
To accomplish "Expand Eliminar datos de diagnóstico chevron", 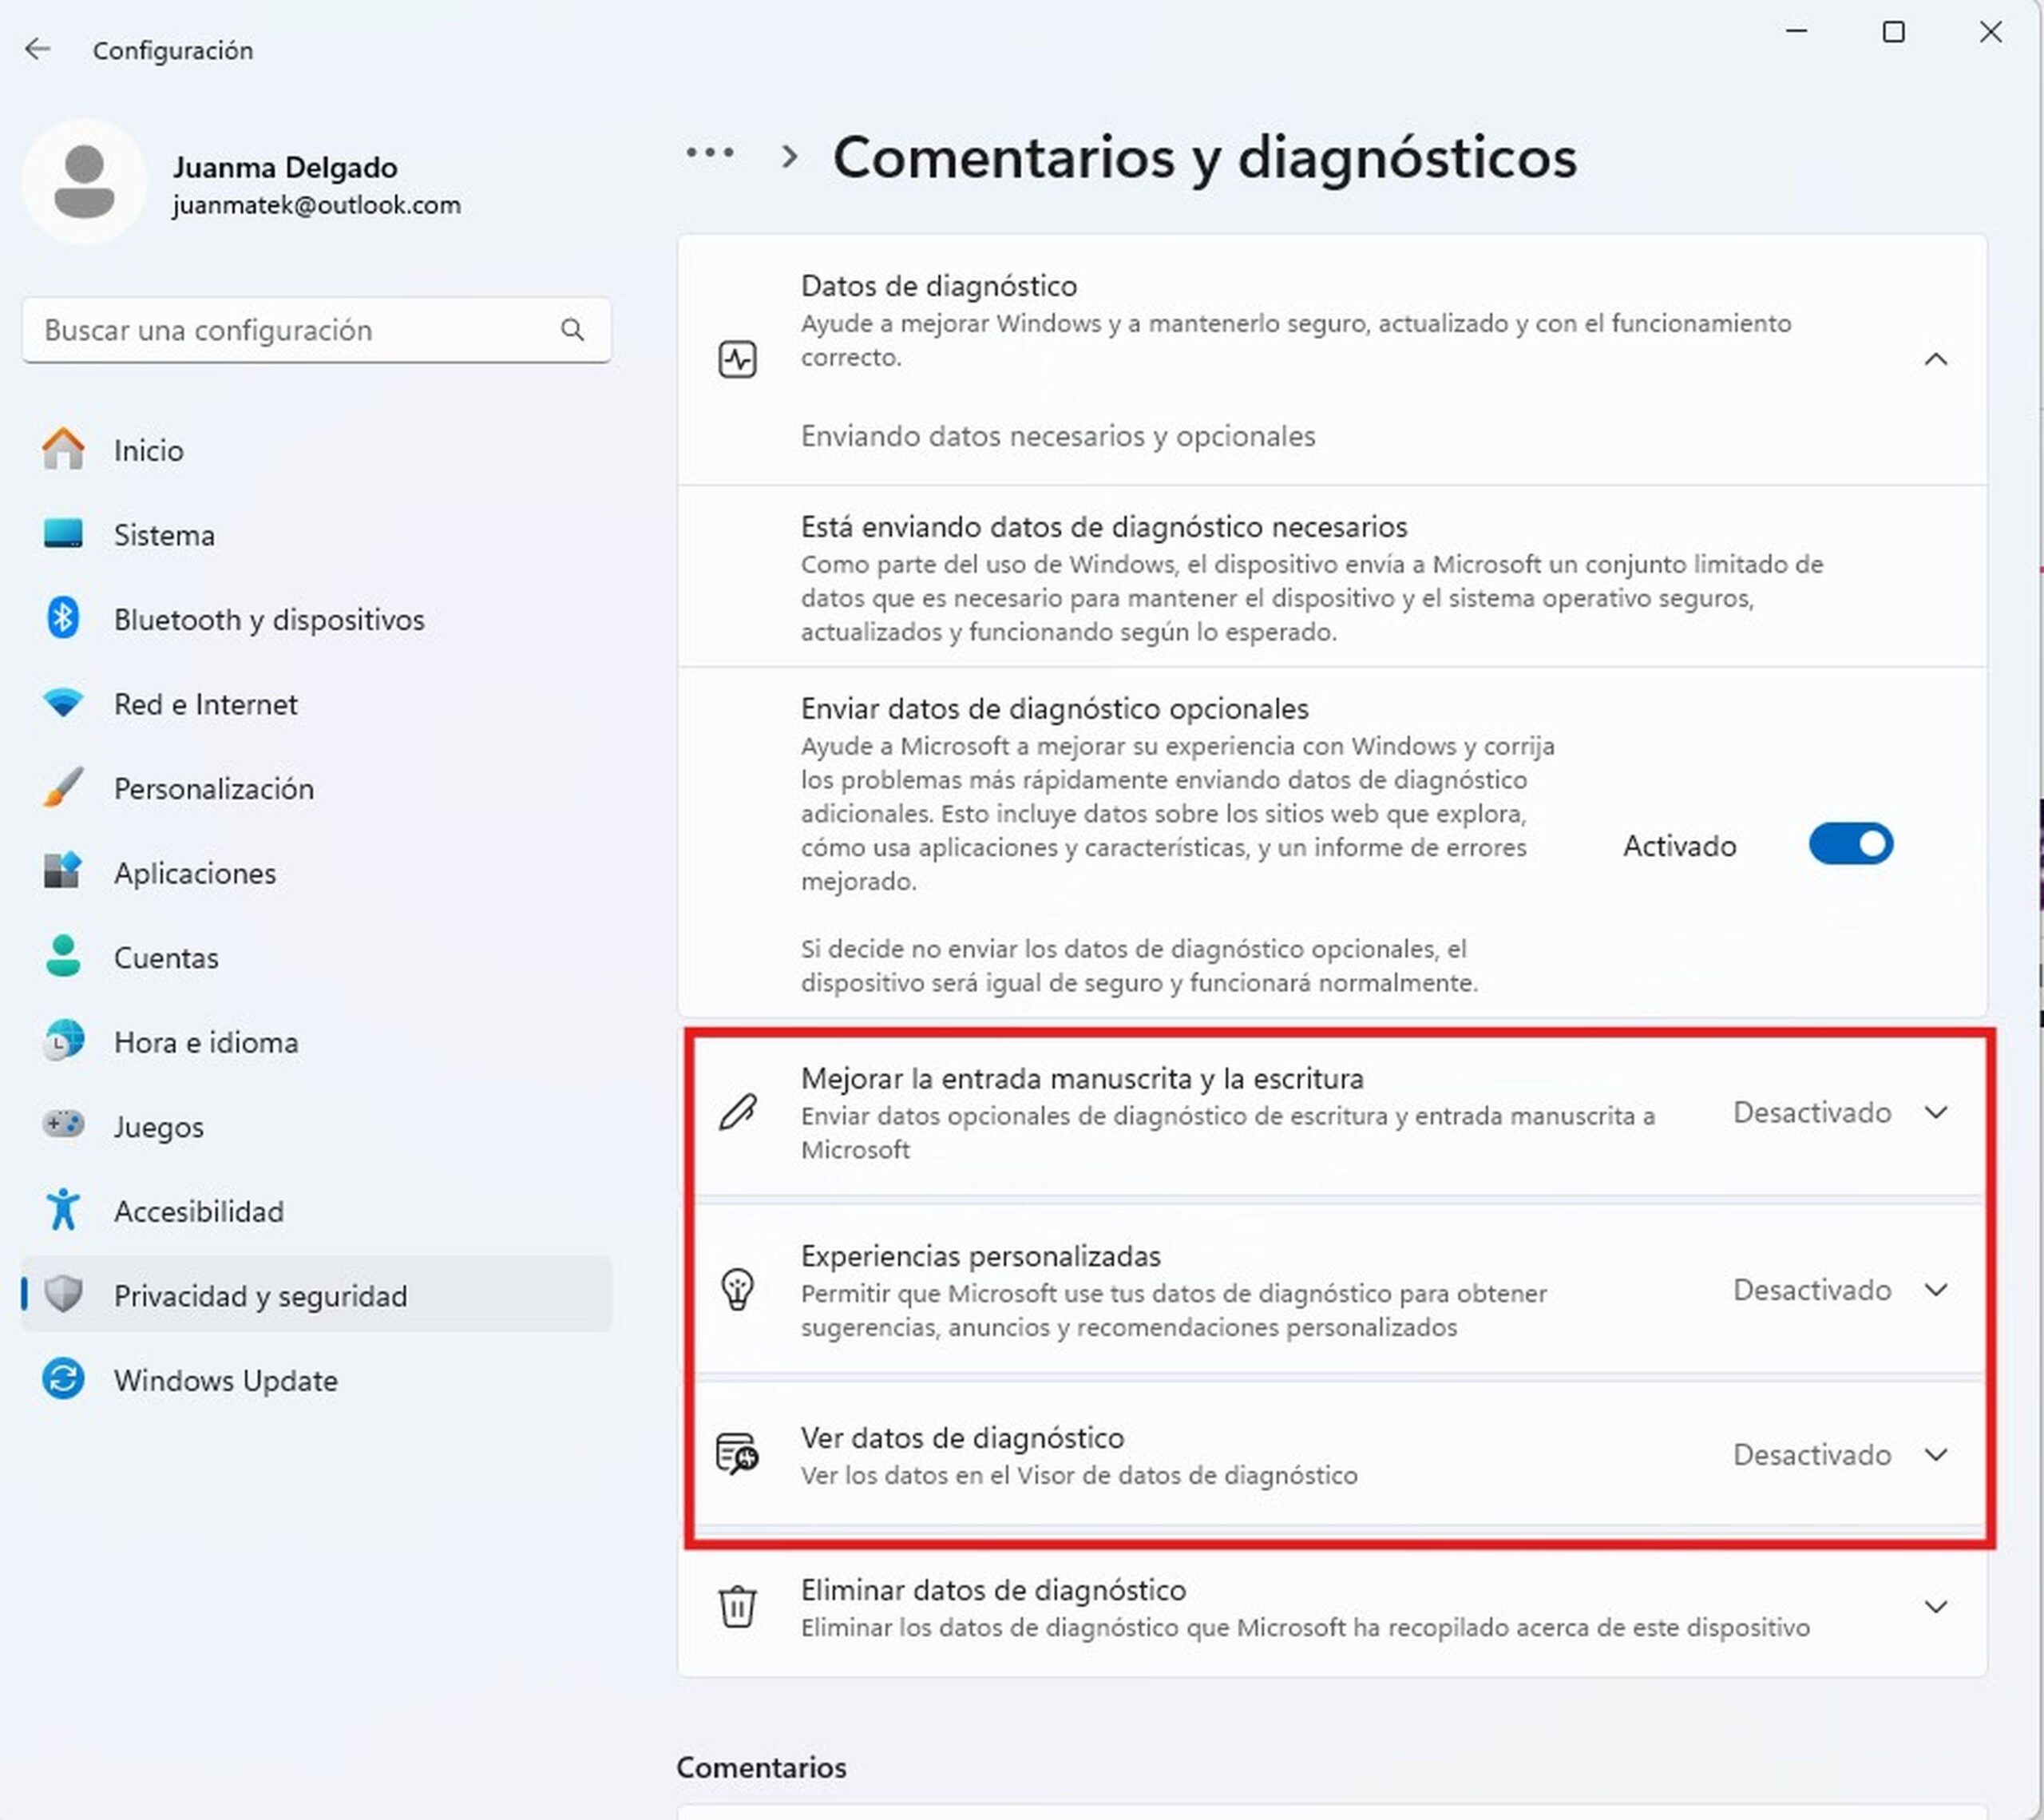I will coord(1936,1607).
